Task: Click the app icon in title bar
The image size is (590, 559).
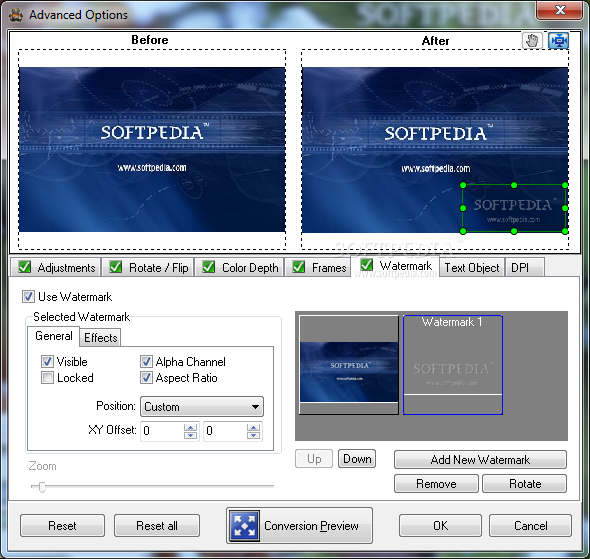Action: tap(15, 15)
